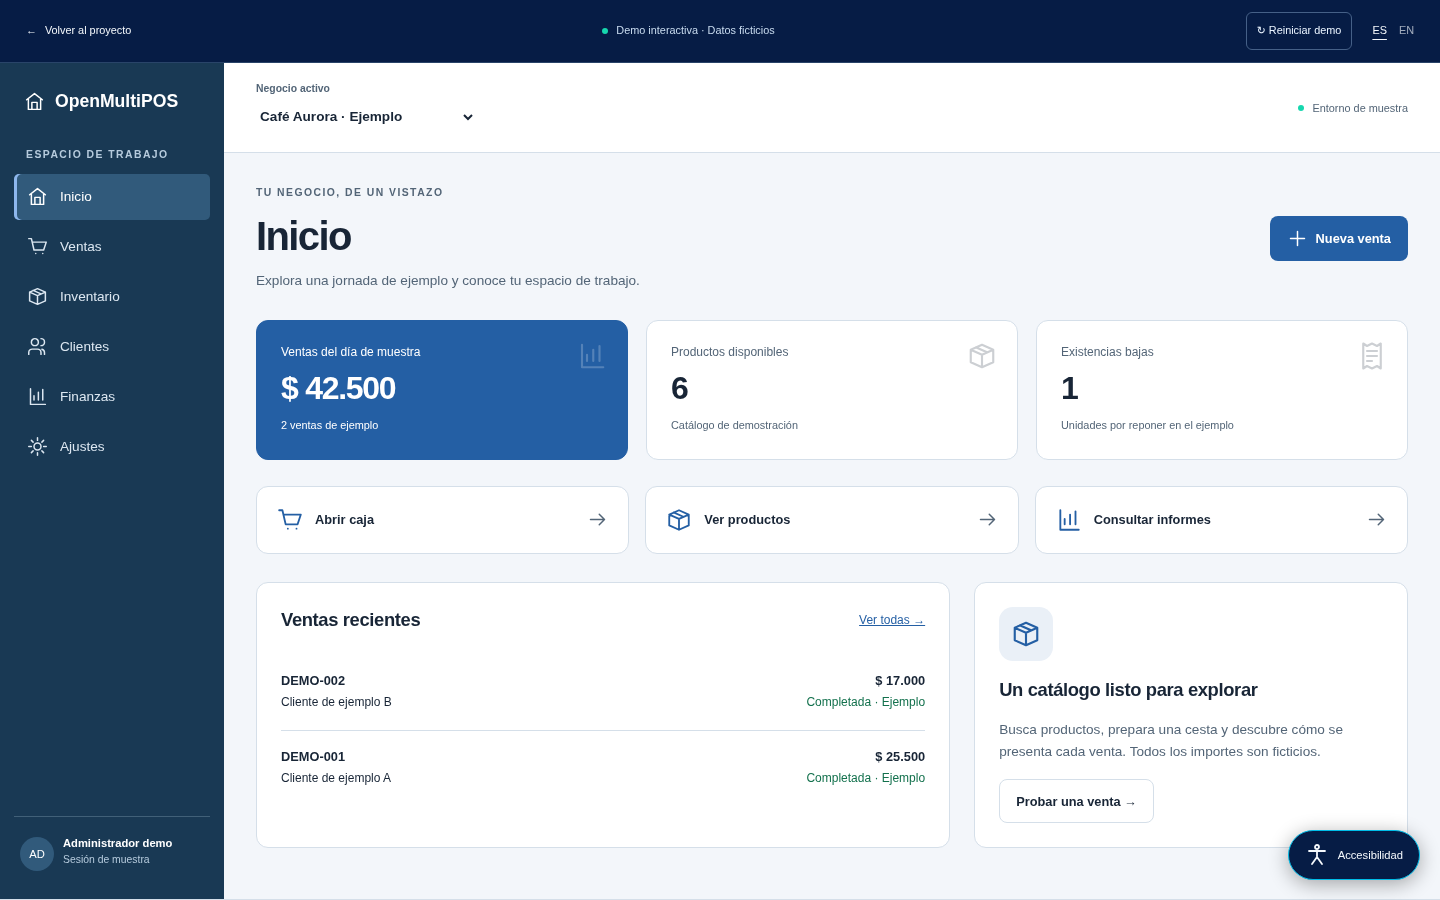
Task: Click the AD avatar of Administrador demo
Action: pyautogui.click(x=37, y=854)
